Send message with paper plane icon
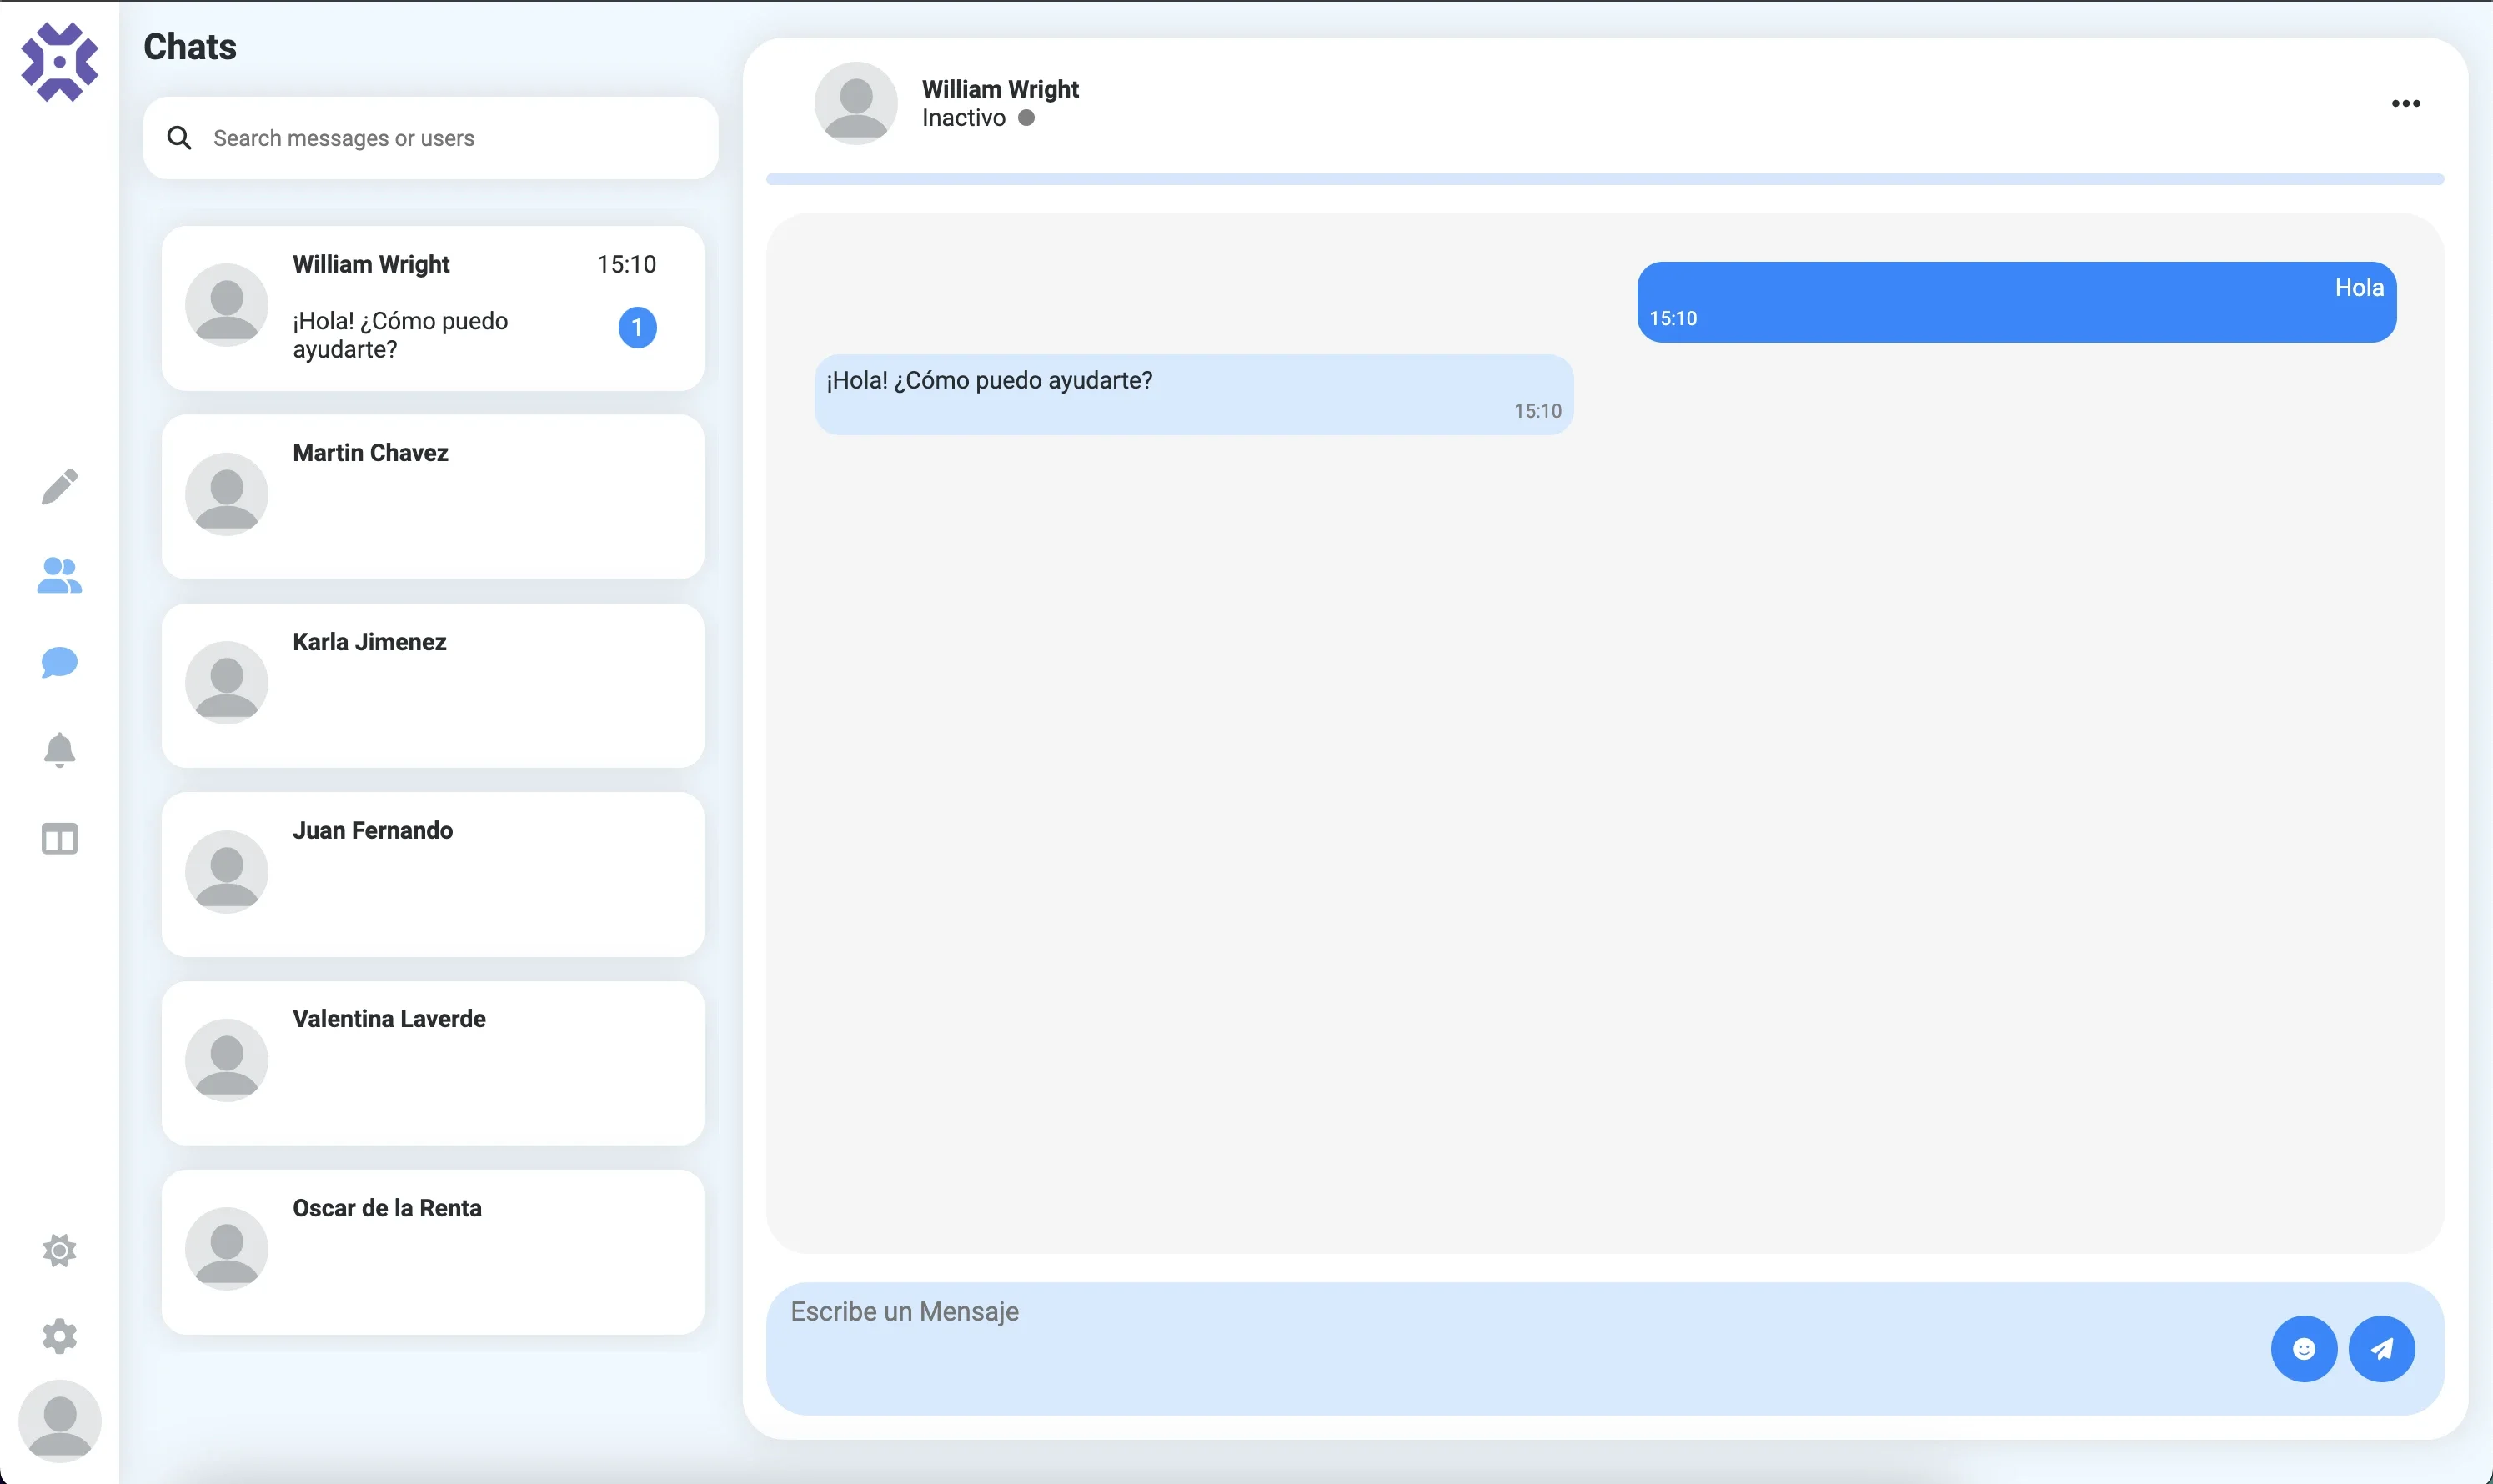 click(2384, 1348)
